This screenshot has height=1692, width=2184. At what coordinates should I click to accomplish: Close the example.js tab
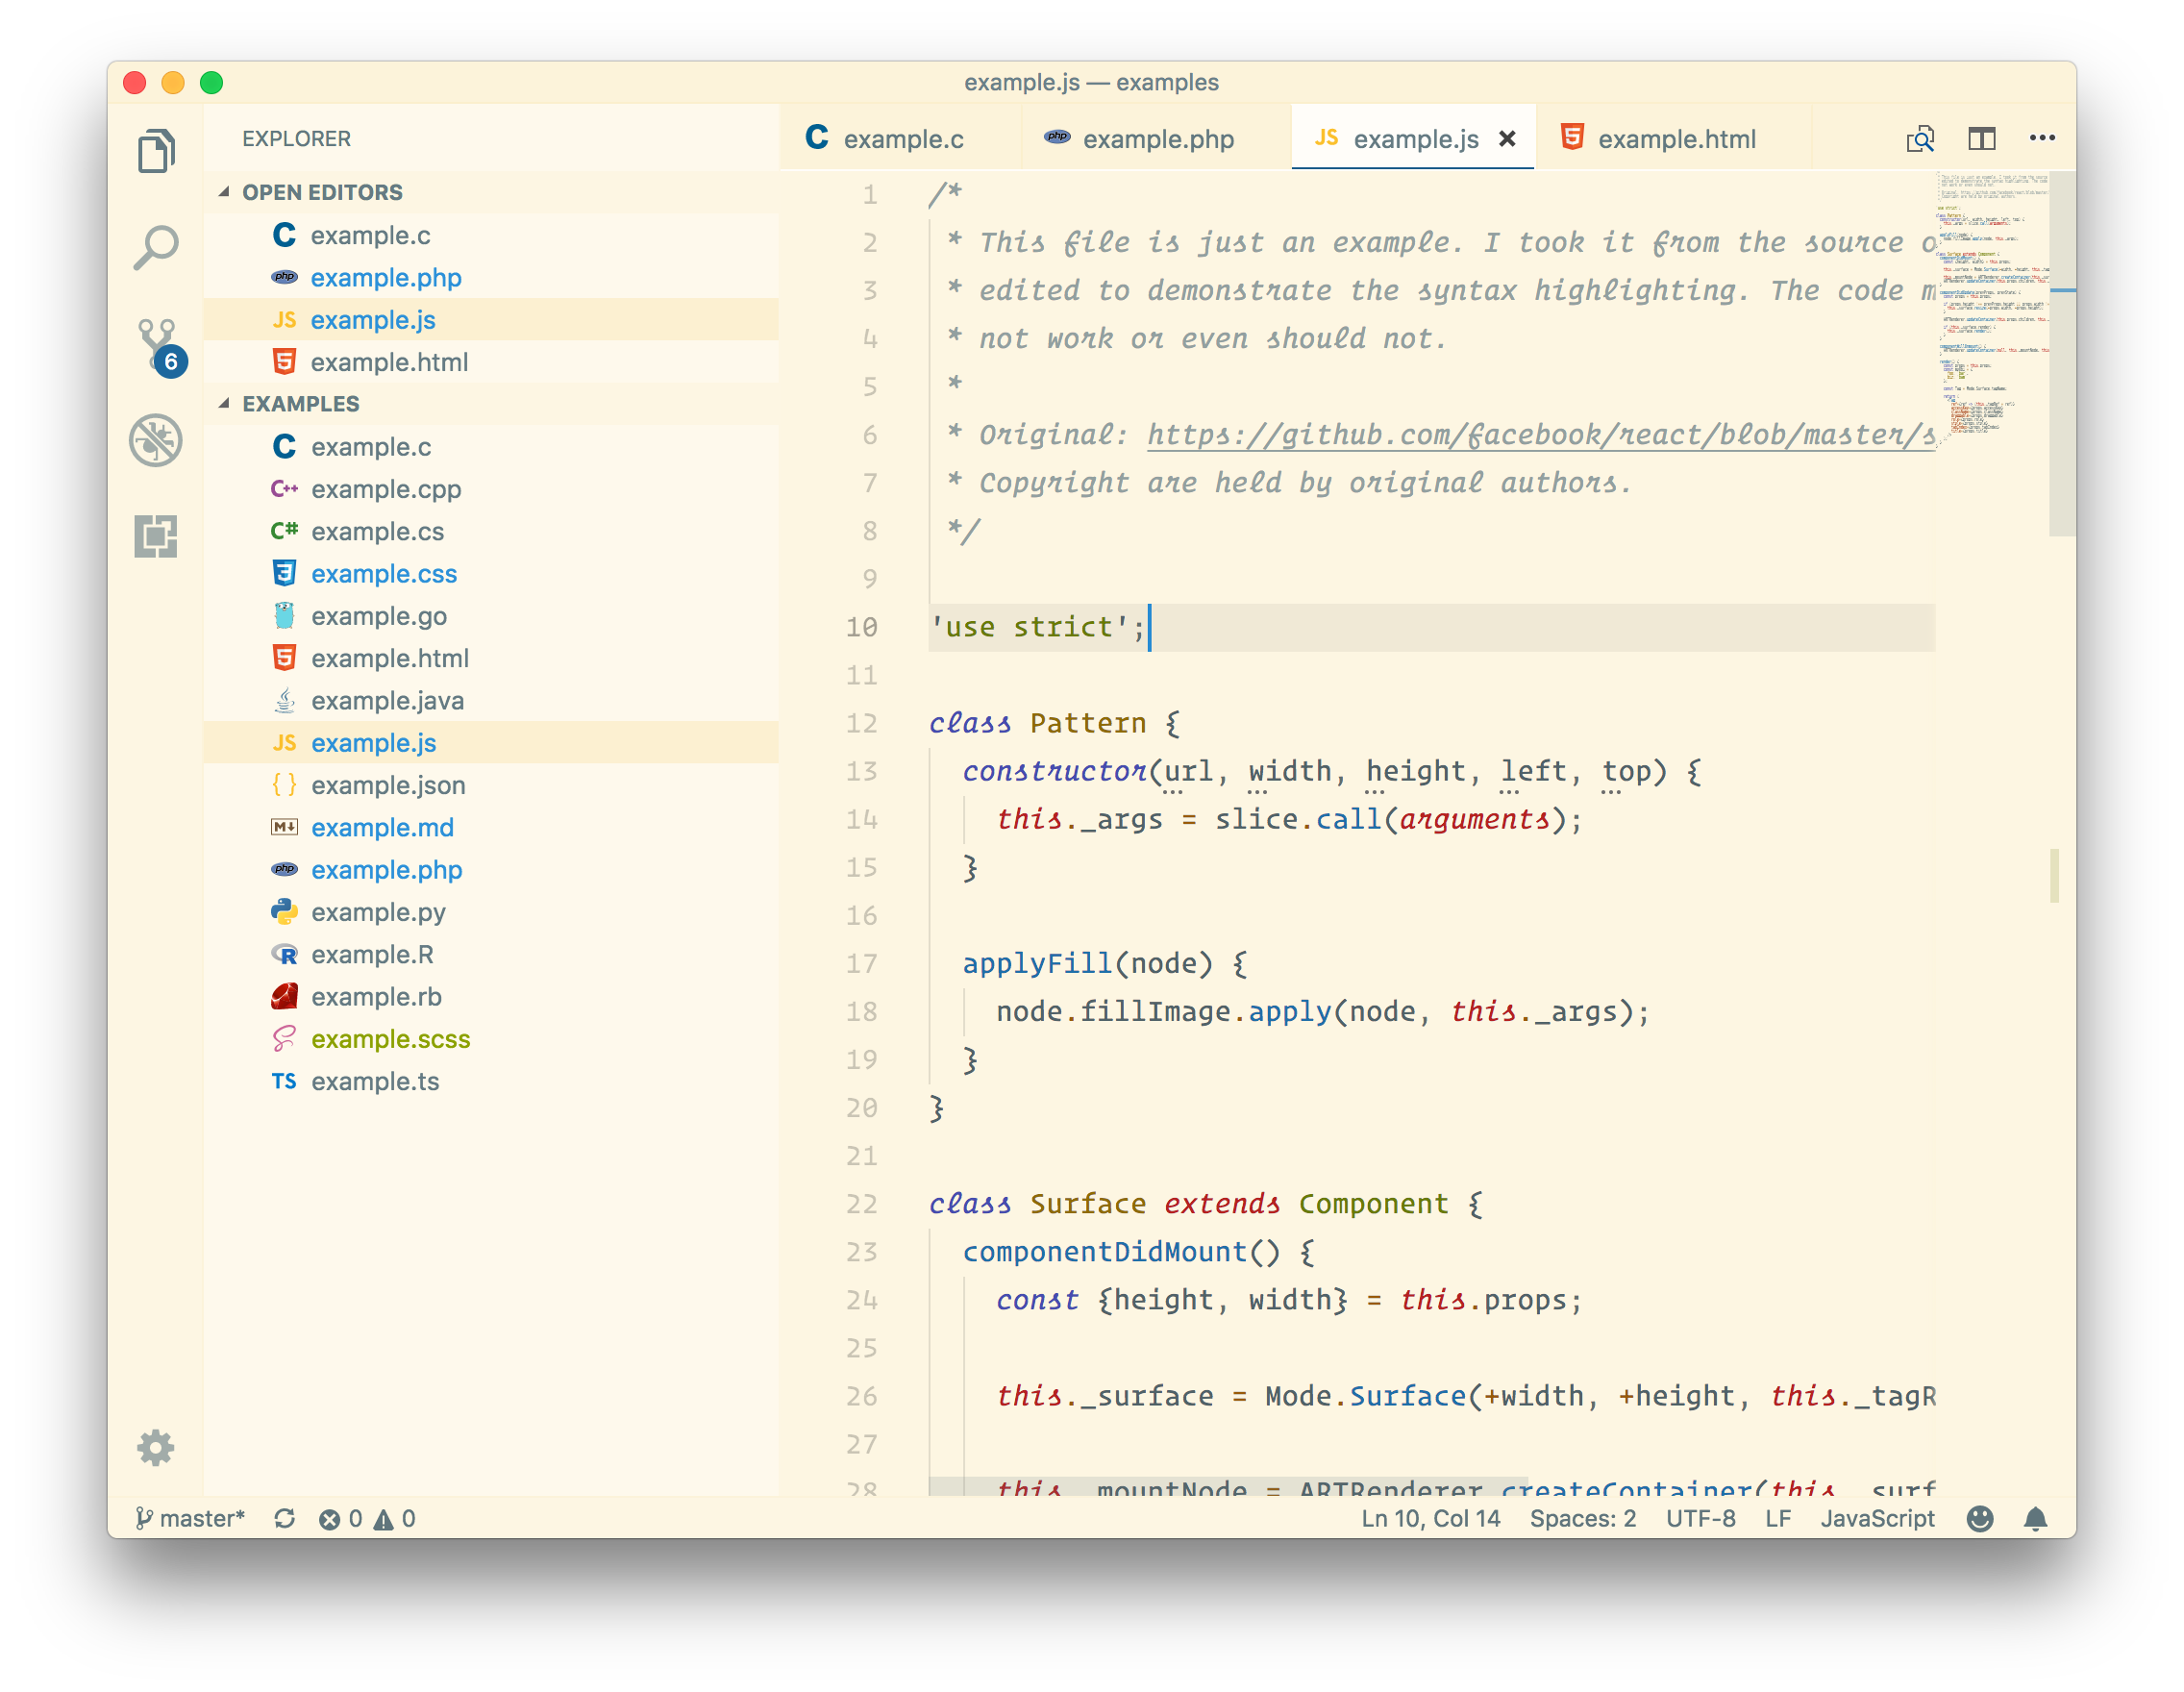(1507, 139)
